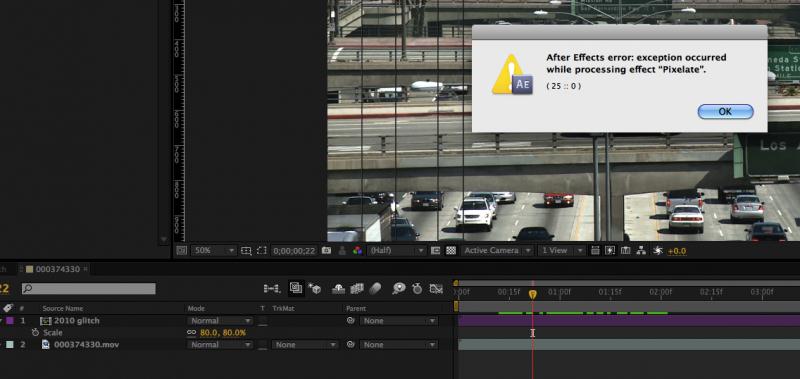The image size is (800, 379).
Task: Click the timeline layer search field
Action: [89, 289]
